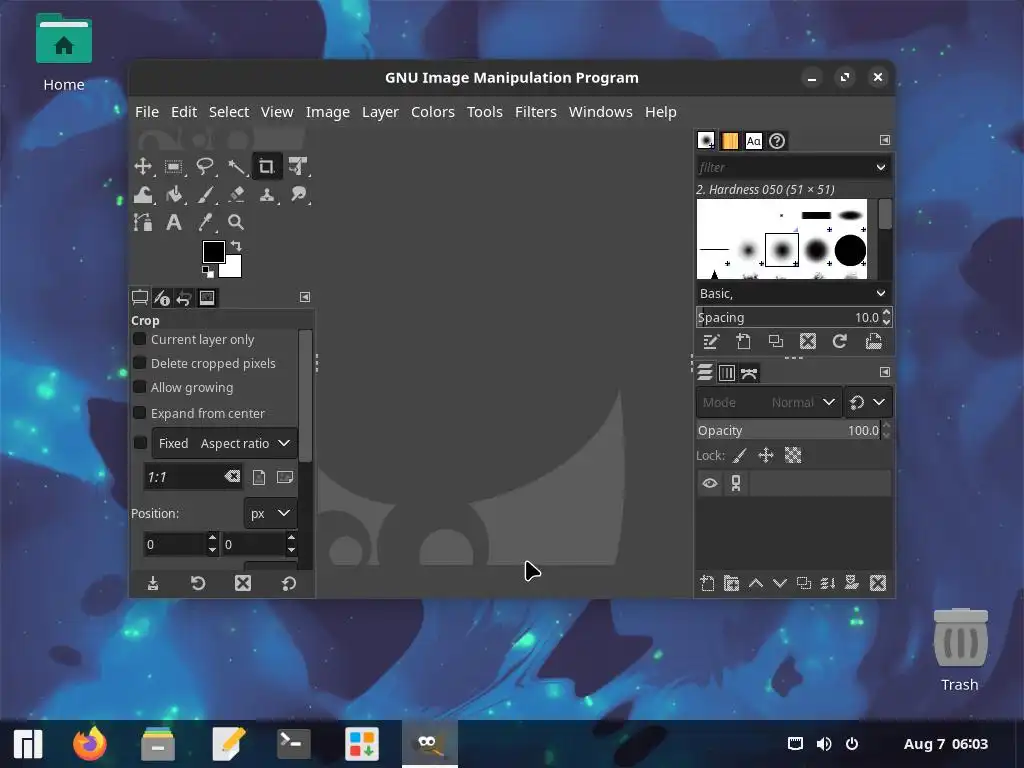Screen dimensions: 1024x768
Task: Click the background color white swatch
Action: [x=234, y=268]
